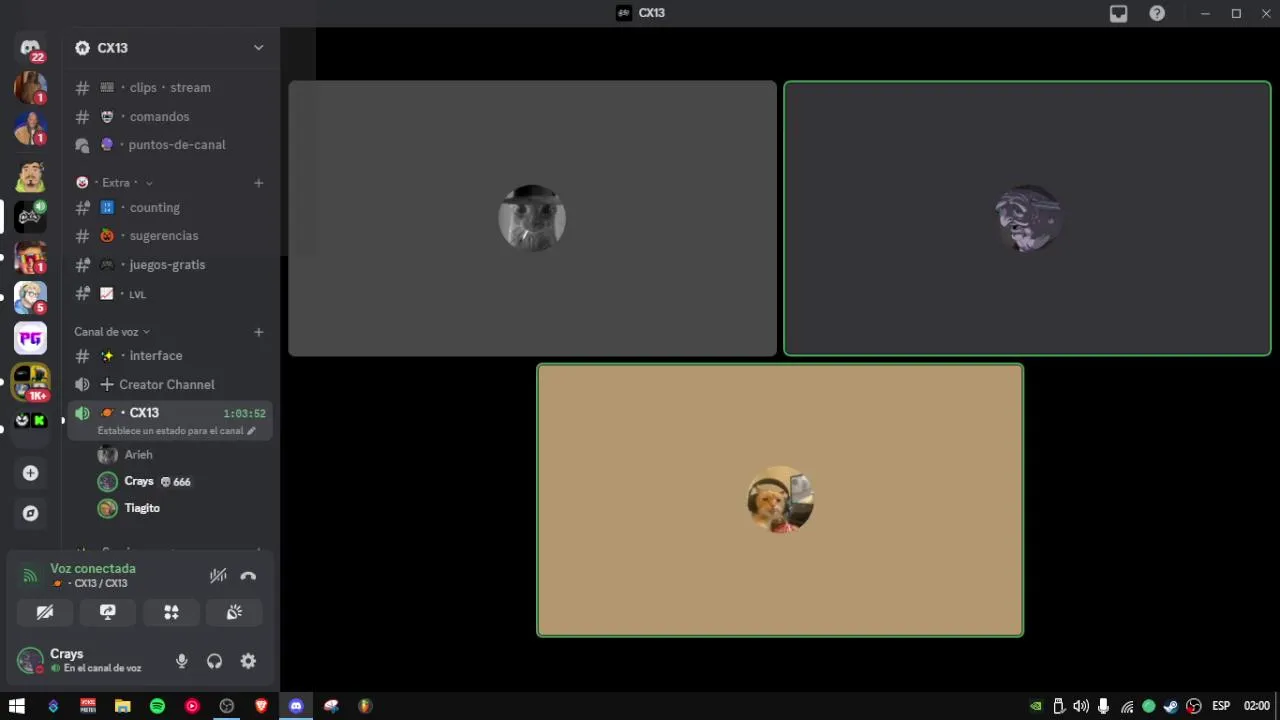This screenshot has width=1280, height=720.
Task: Open the clips · stream channel
Action: coord(170,88)
